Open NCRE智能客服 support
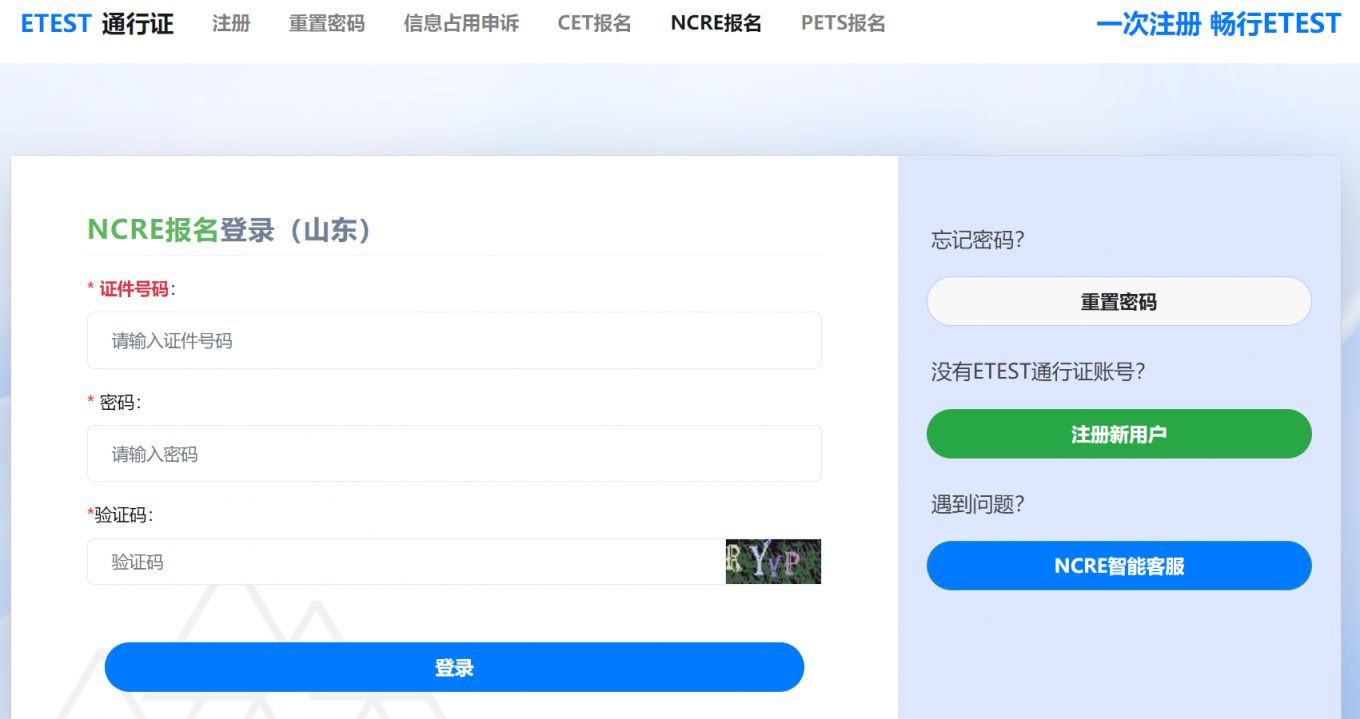This screenshot has width=1360, height=719. 1118,566
